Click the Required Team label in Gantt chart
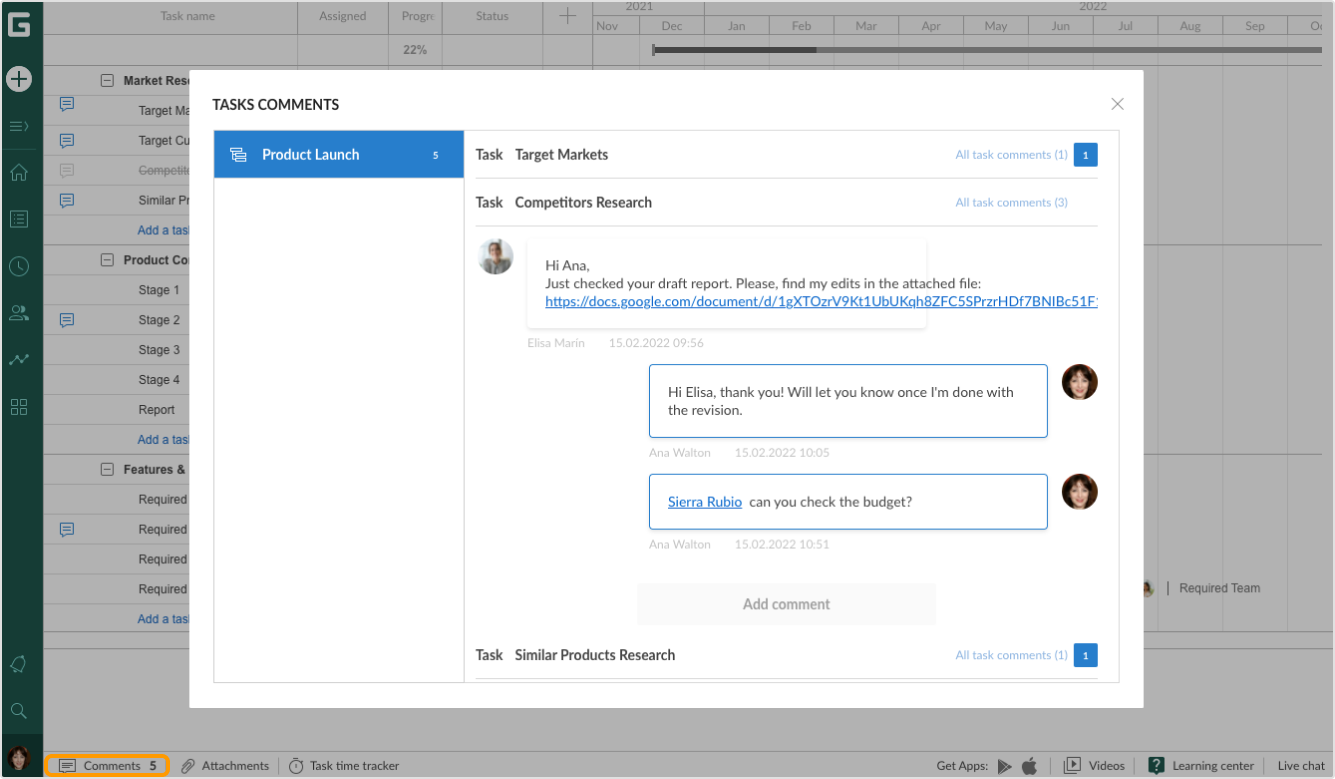The width and height of the screenshot is (1335, 779). tap(1219, 588)
